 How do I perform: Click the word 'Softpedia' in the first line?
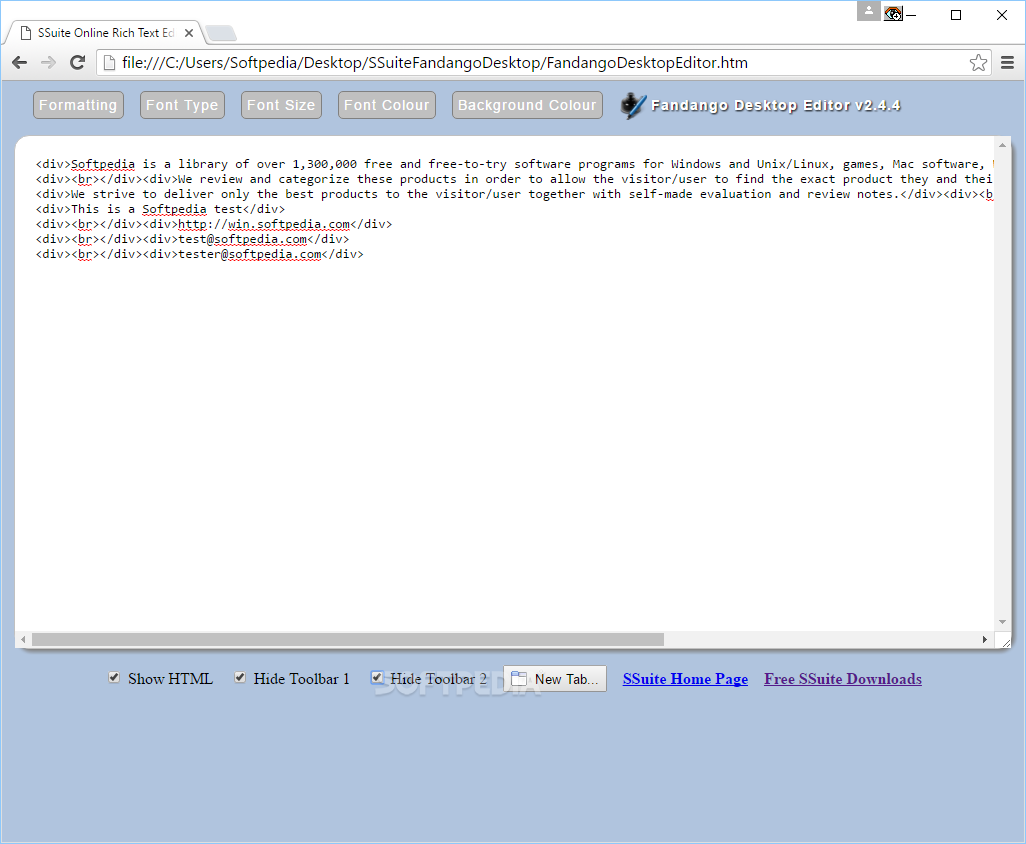tap(103, 164)
